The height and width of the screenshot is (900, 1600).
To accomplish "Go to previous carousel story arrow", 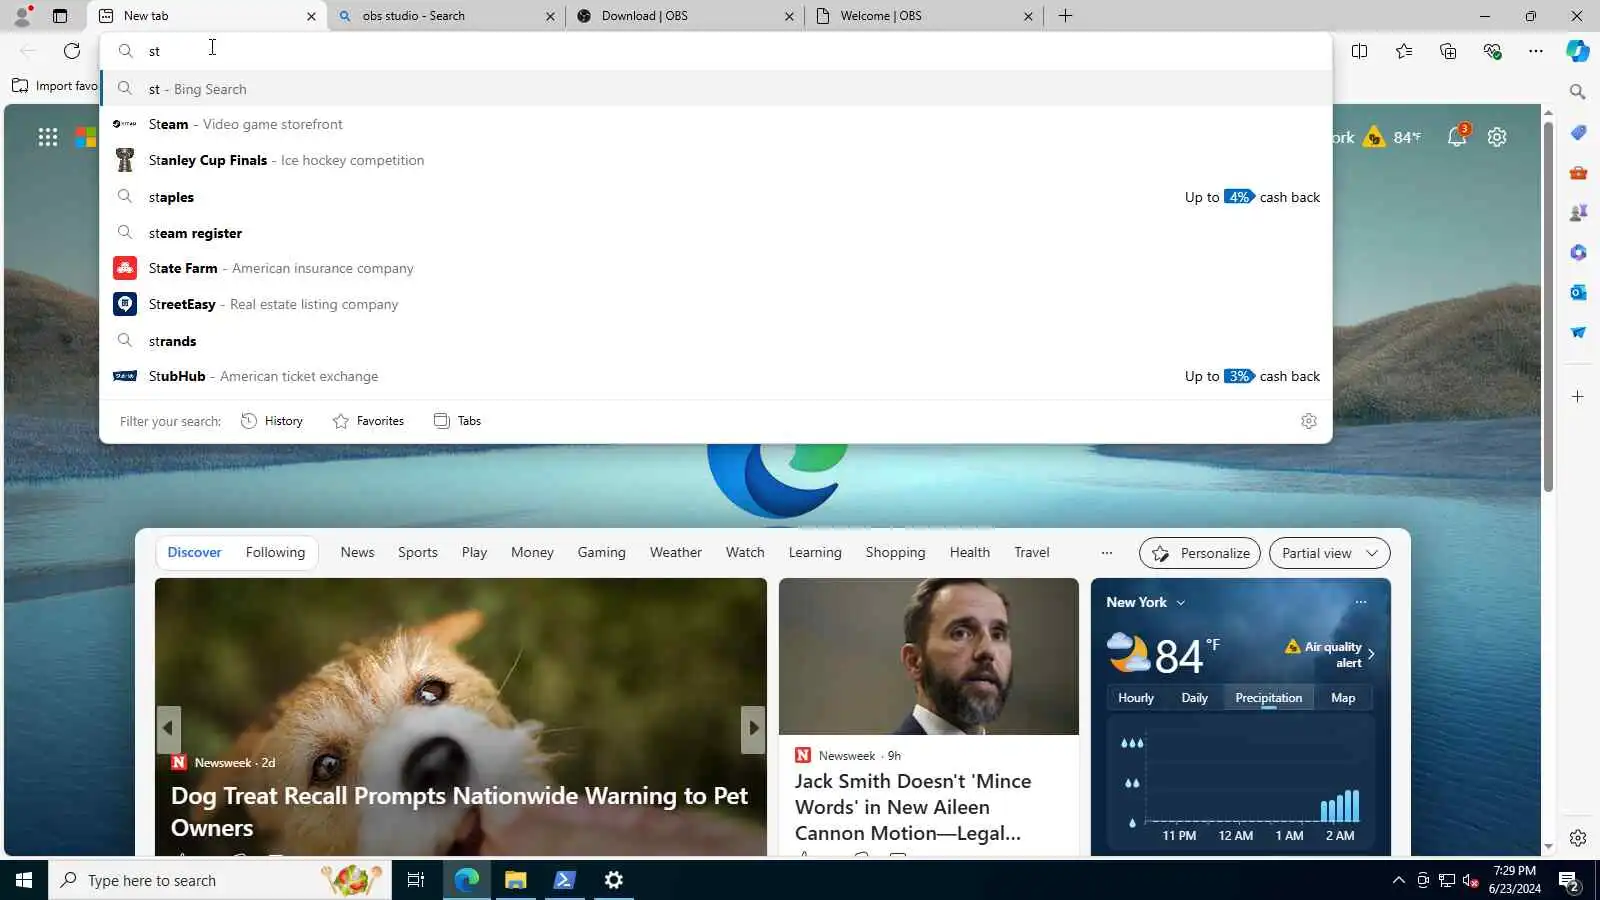I will click(x=168, y=729).
